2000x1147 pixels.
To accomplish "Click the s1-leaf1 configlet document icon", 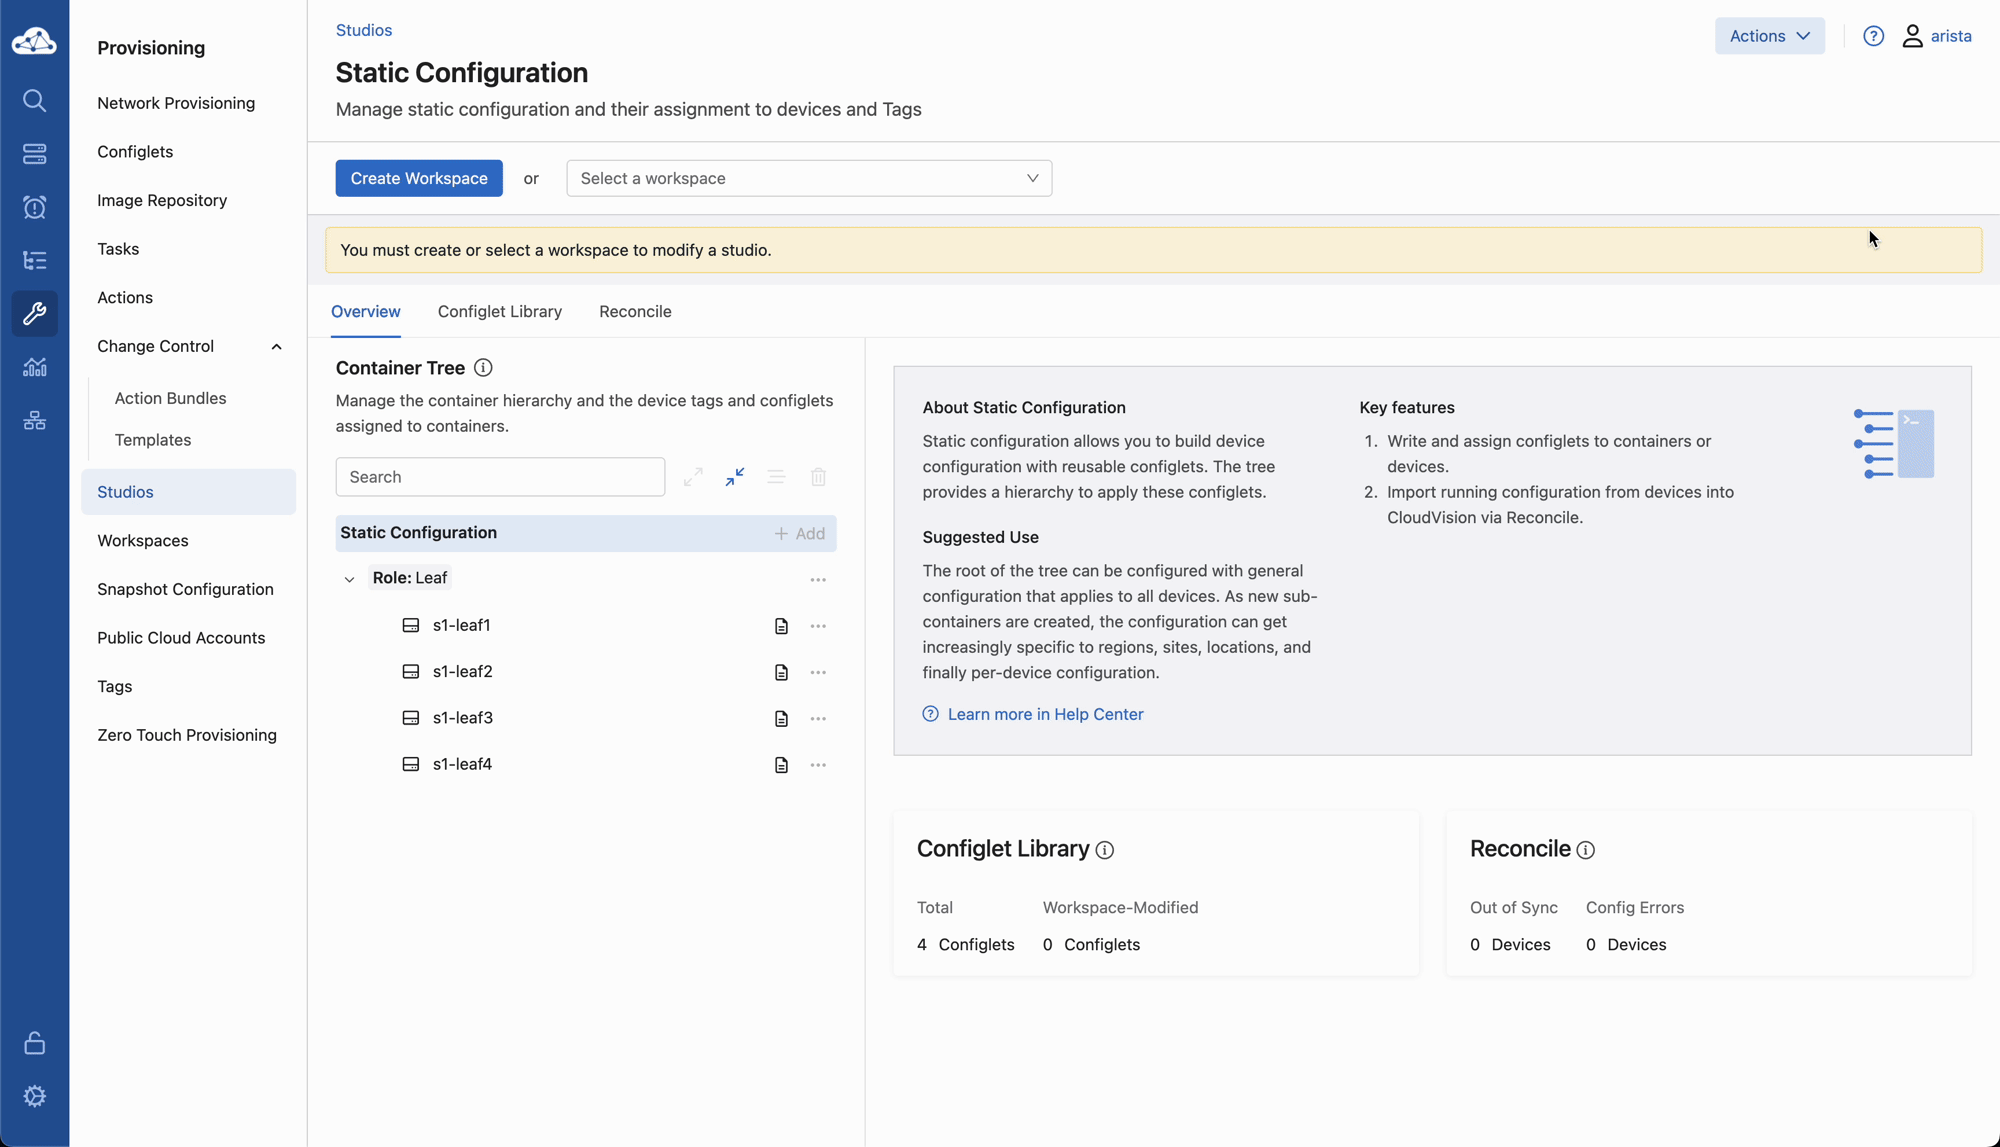I will (781, 626).
